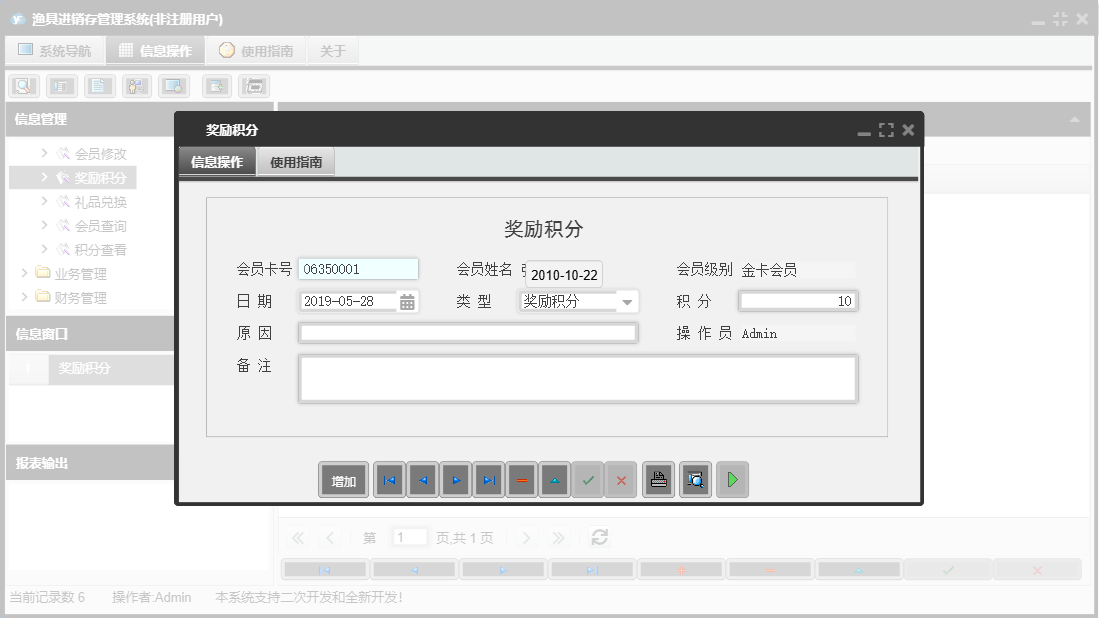Click the red X cancel icon

[x=620, y=479]
